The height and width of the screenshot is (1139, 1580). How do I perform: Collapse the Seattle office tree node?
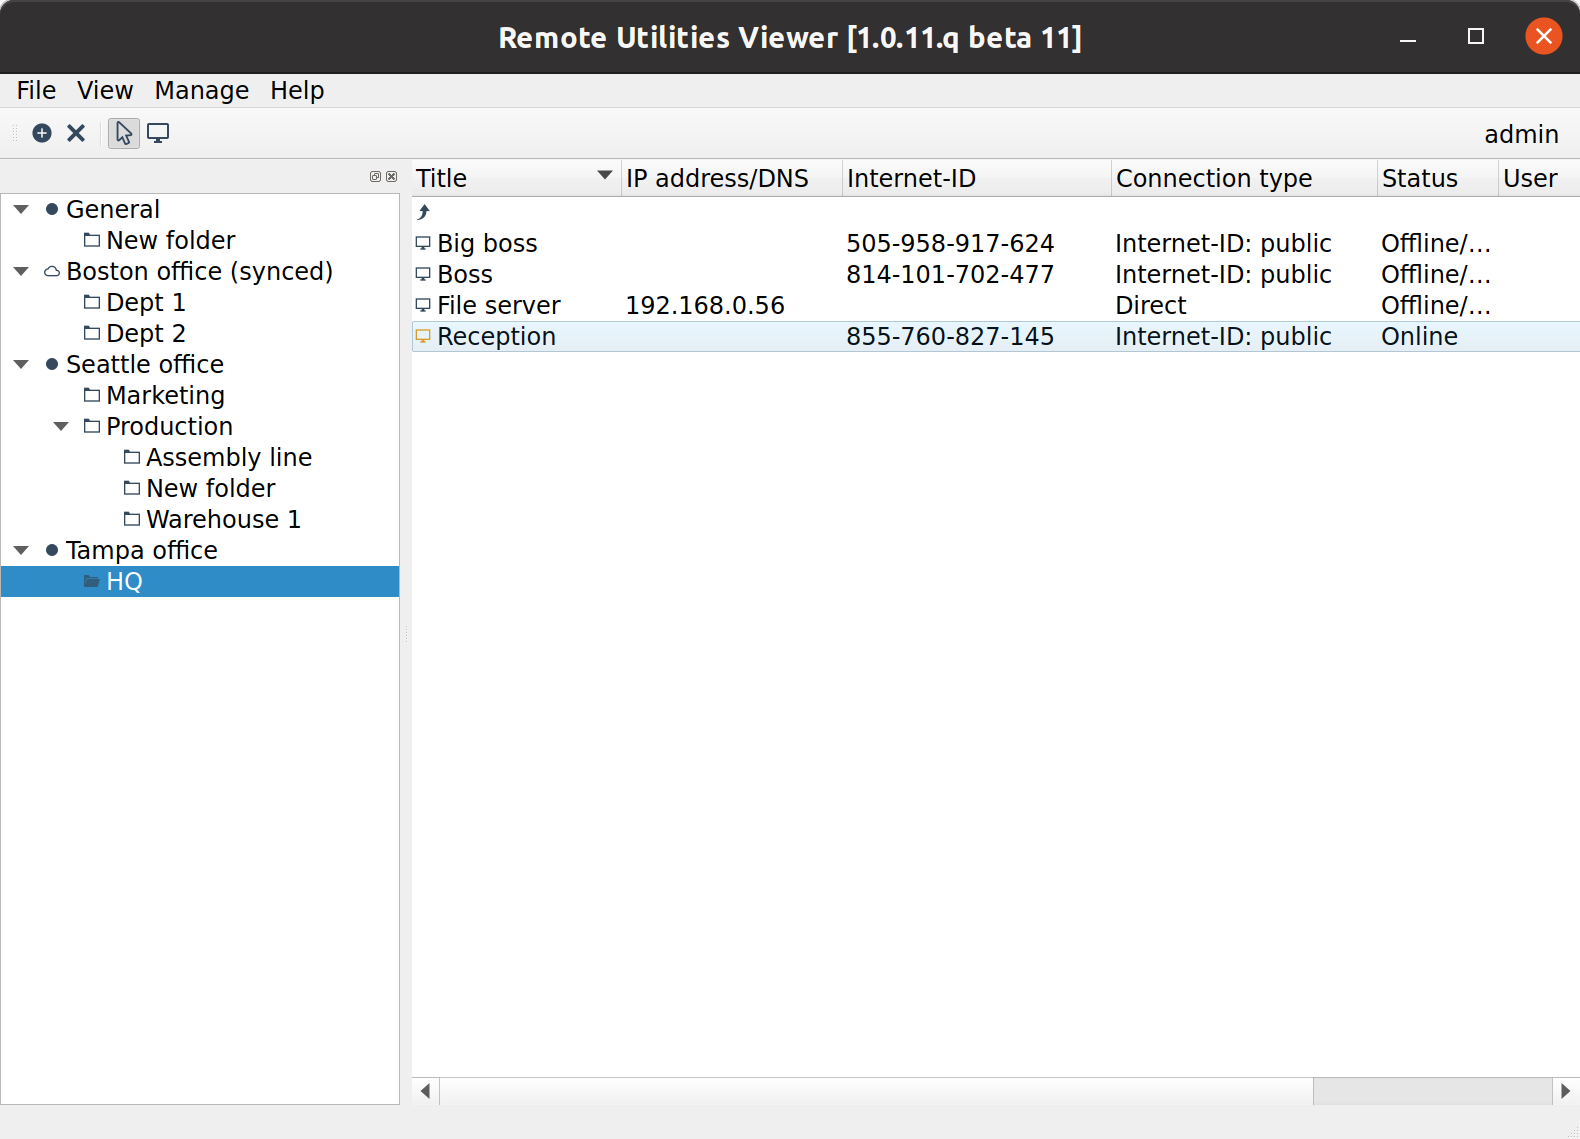coord(21,365)
